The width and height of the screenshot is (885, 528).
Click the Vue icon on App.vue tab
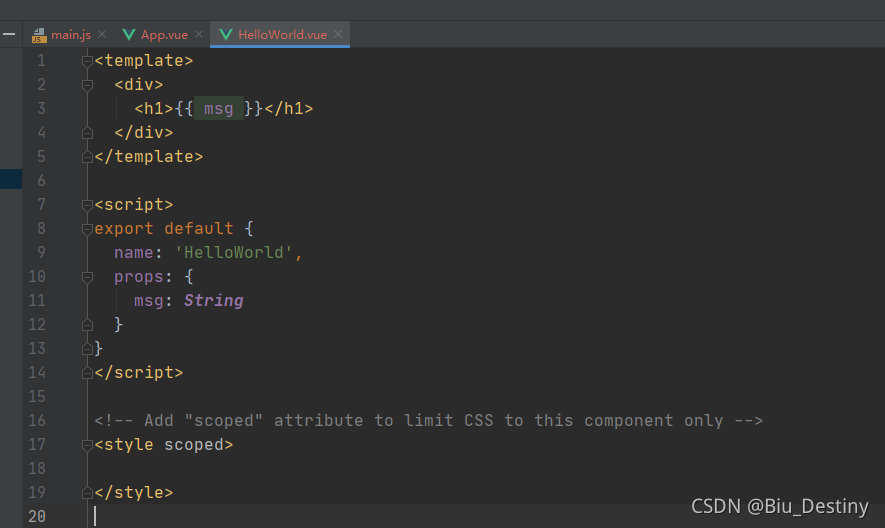[x=129, y=34]
